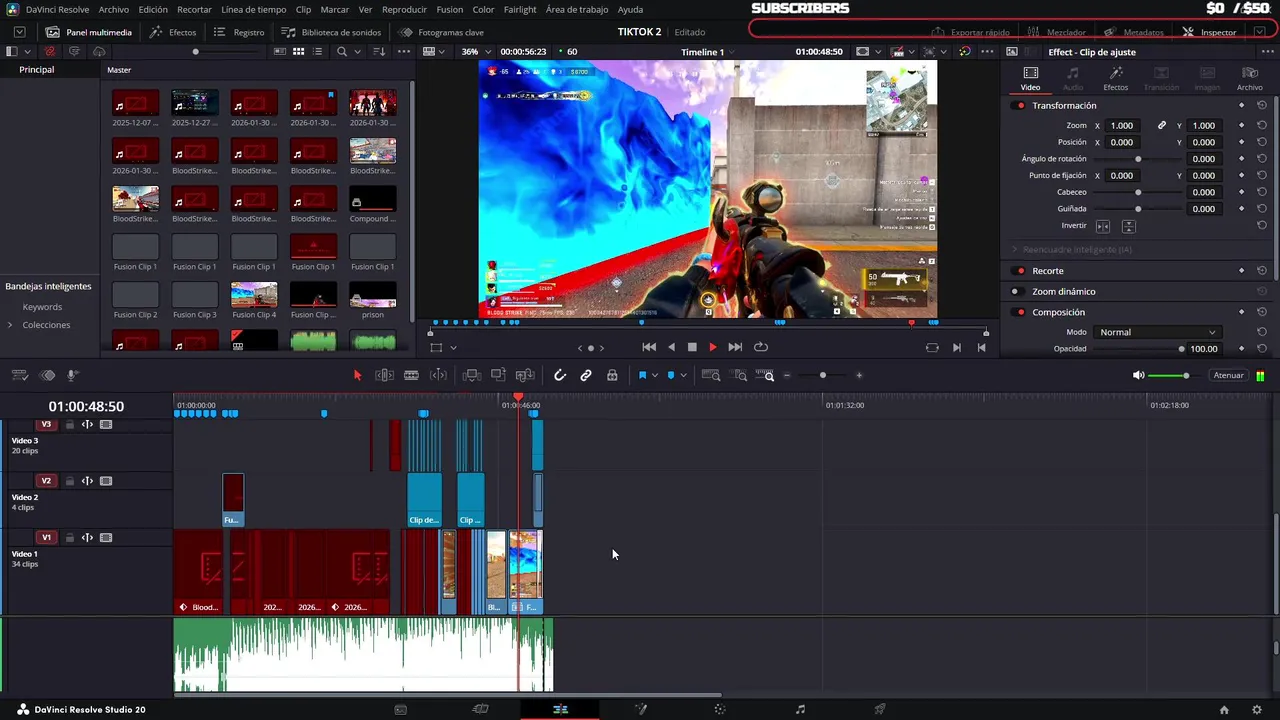Open the Color menu
This screenshot has height=720, width=1280.
pos(483,9)
